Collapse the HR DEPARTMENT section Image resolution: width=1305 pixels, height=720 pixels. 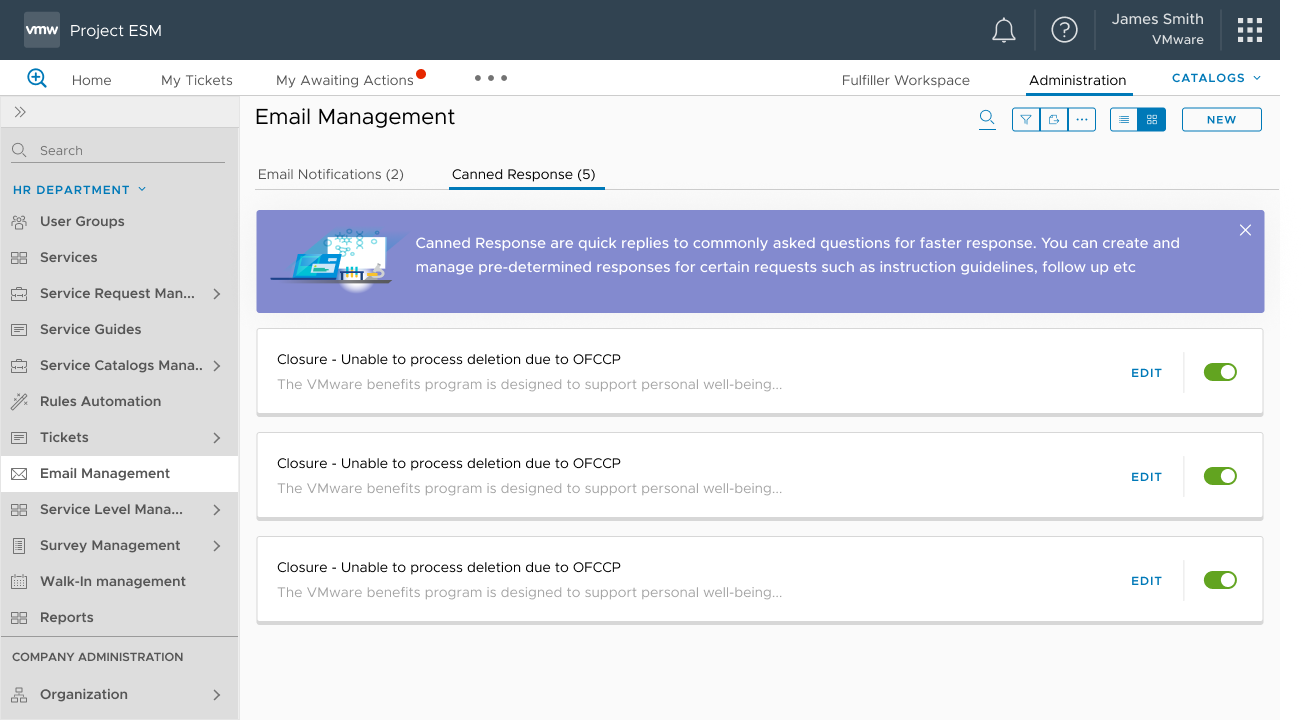tap(140, 189)
